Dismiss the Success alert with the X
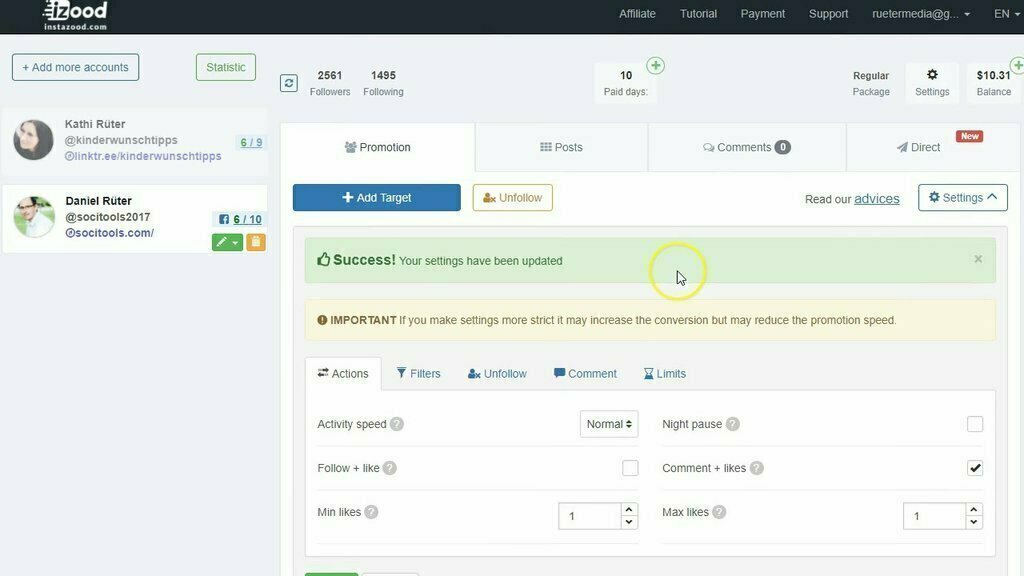Viewport: 1024px width, 576px height. point(978,259)
